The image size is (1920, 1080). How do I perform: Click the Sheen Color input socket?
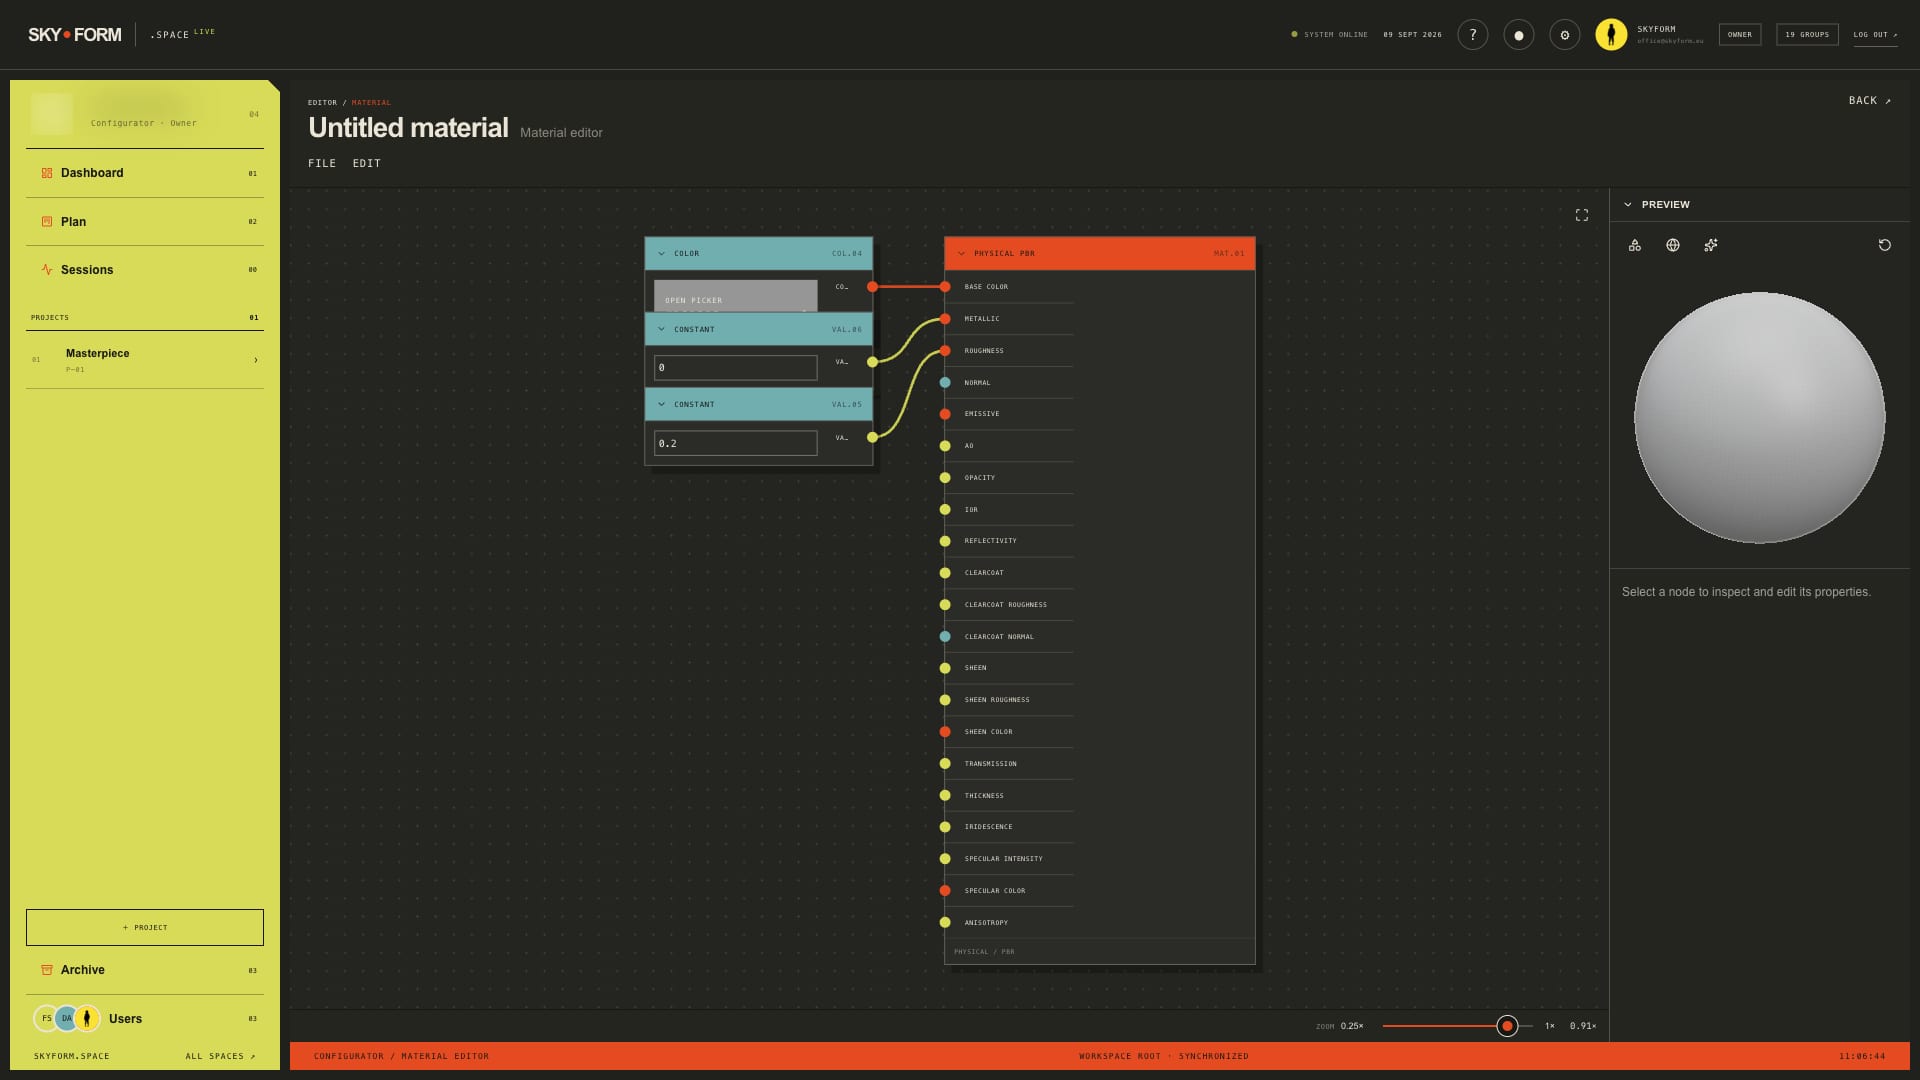coord(944,732)
